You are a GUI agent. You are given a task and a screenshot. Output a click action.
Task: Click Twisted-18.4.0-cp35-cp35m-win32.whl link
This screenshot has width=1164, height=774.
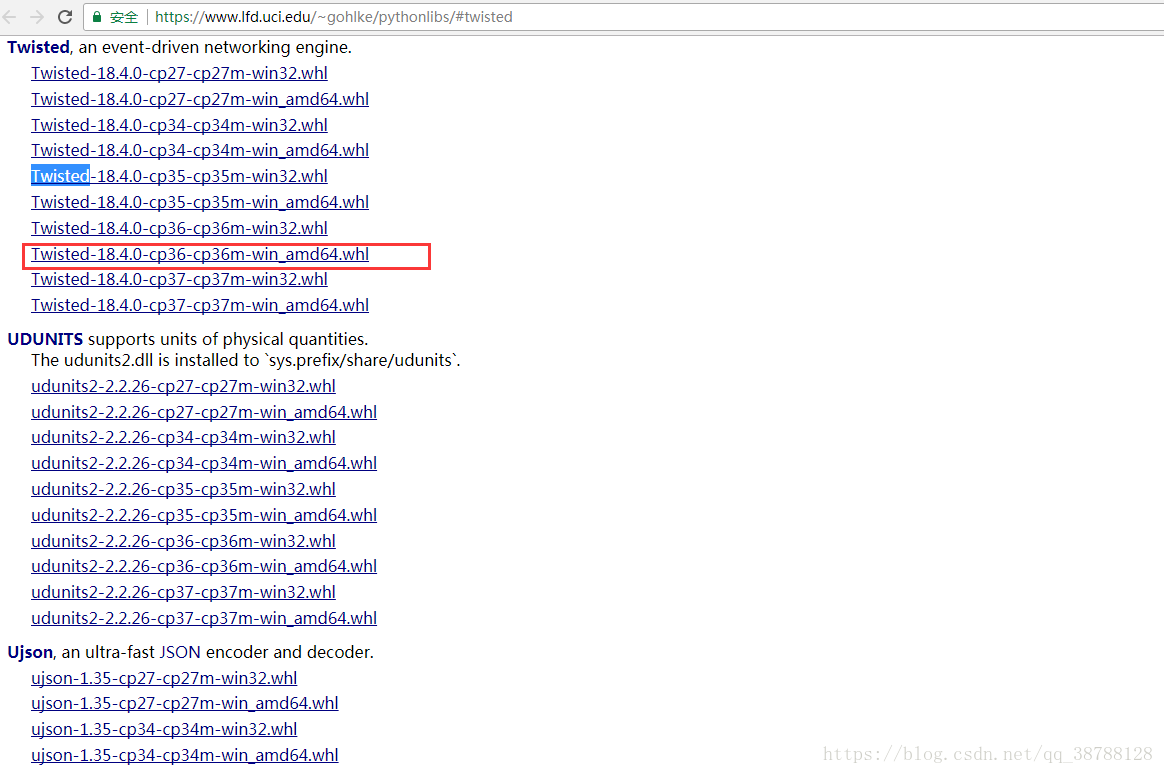click(179, 177)
